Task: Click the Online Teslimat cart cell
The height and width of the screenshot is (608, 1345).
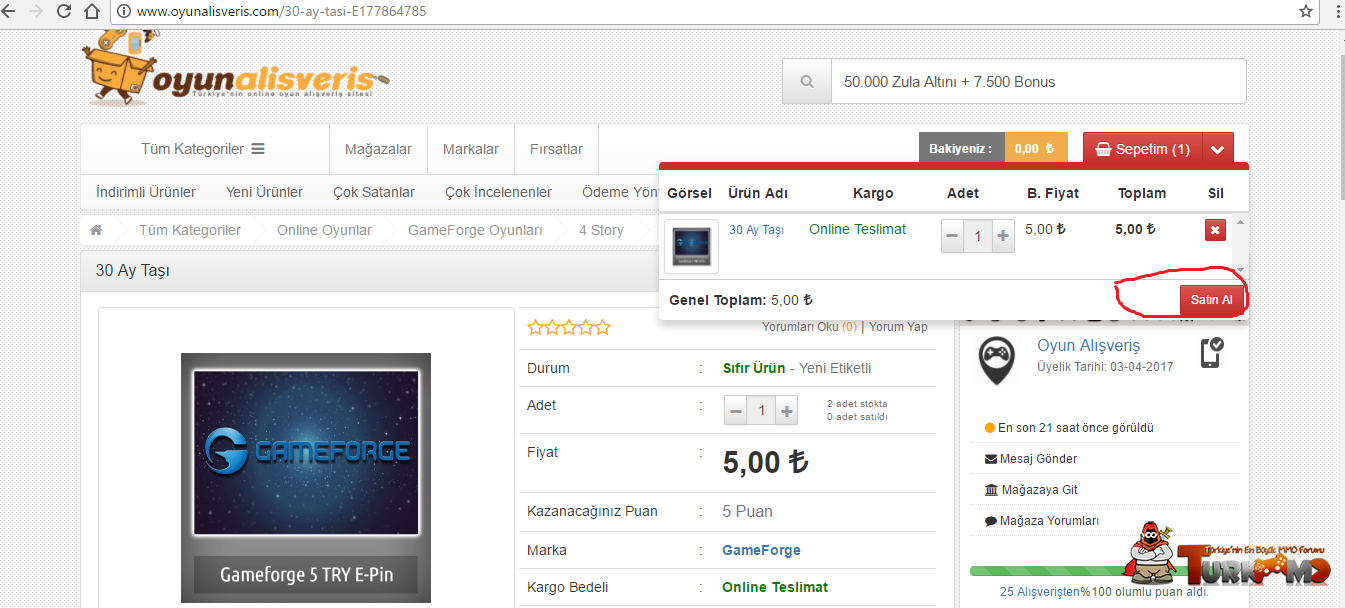Action: pos(857,229)
